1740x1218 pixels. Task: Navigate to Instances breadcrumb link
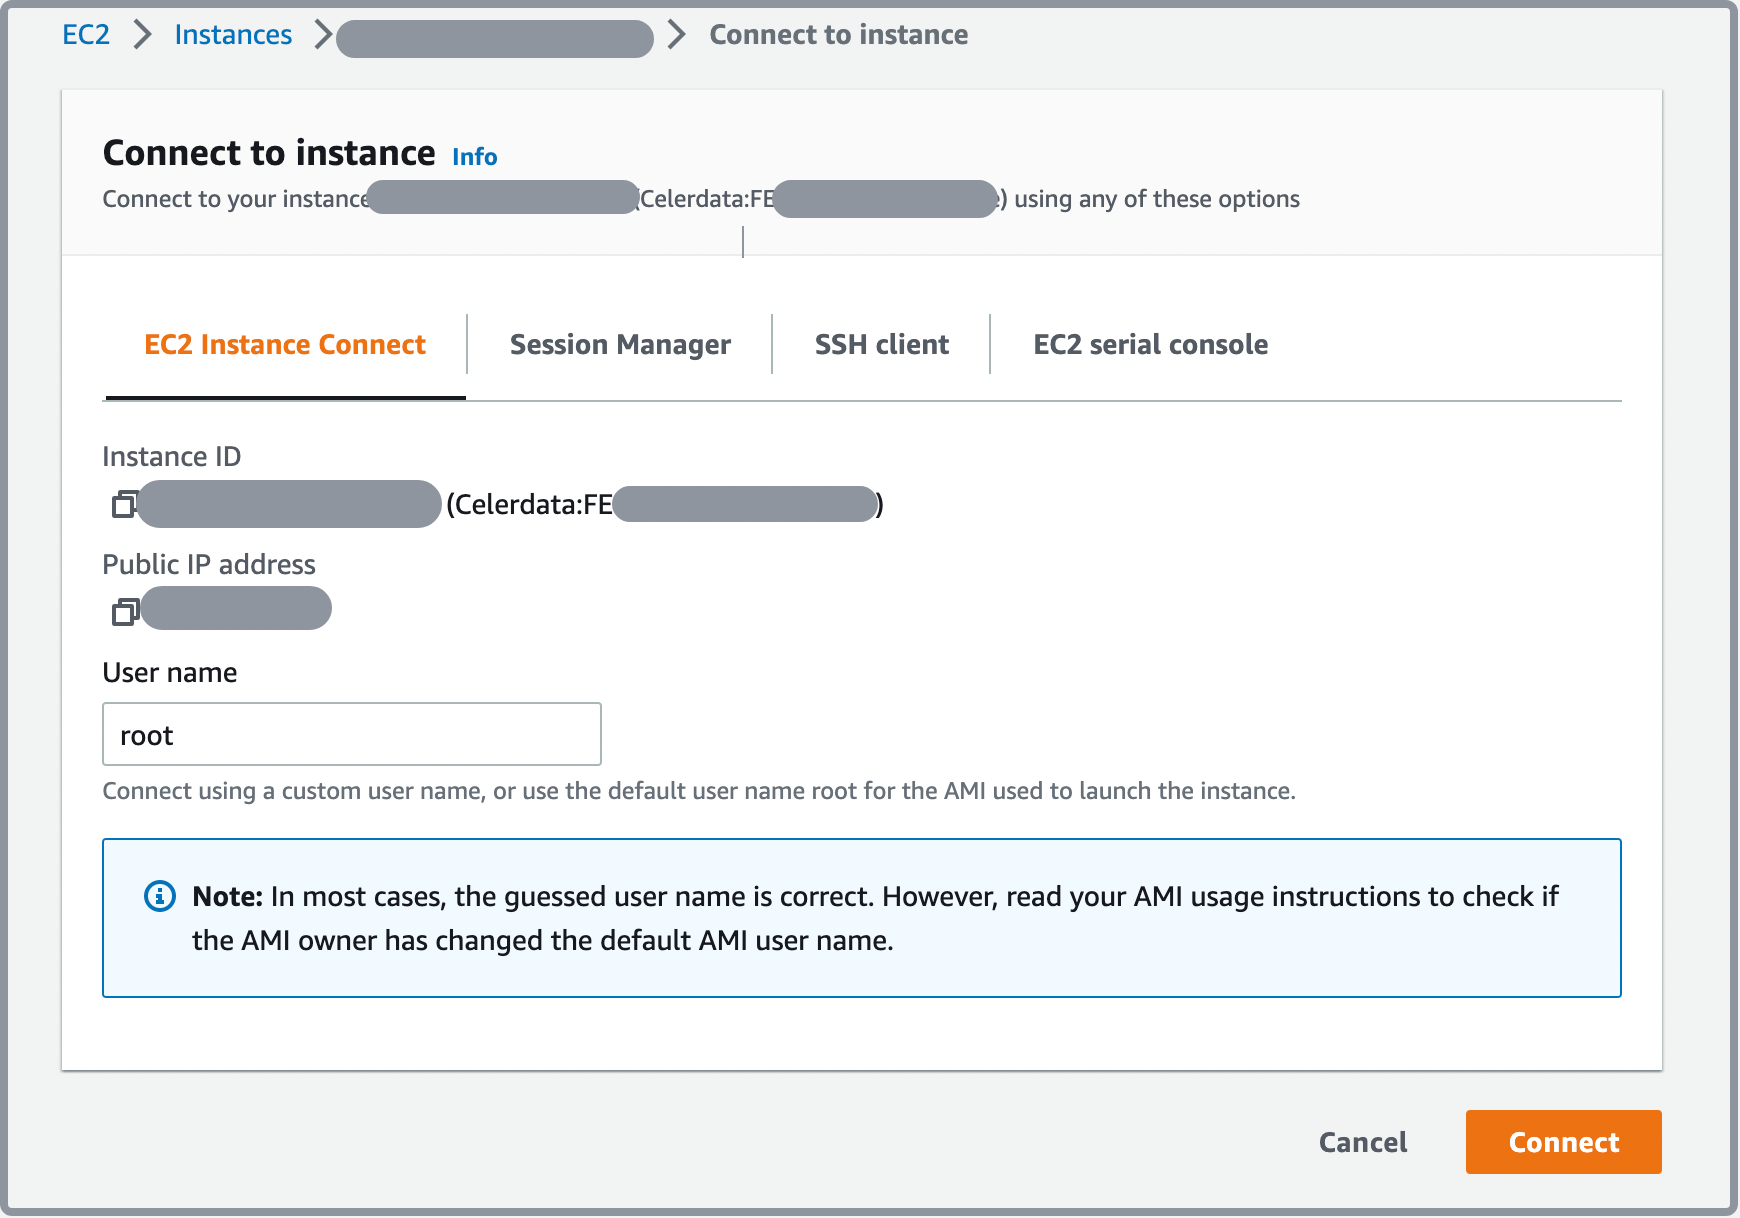point(233,35)
